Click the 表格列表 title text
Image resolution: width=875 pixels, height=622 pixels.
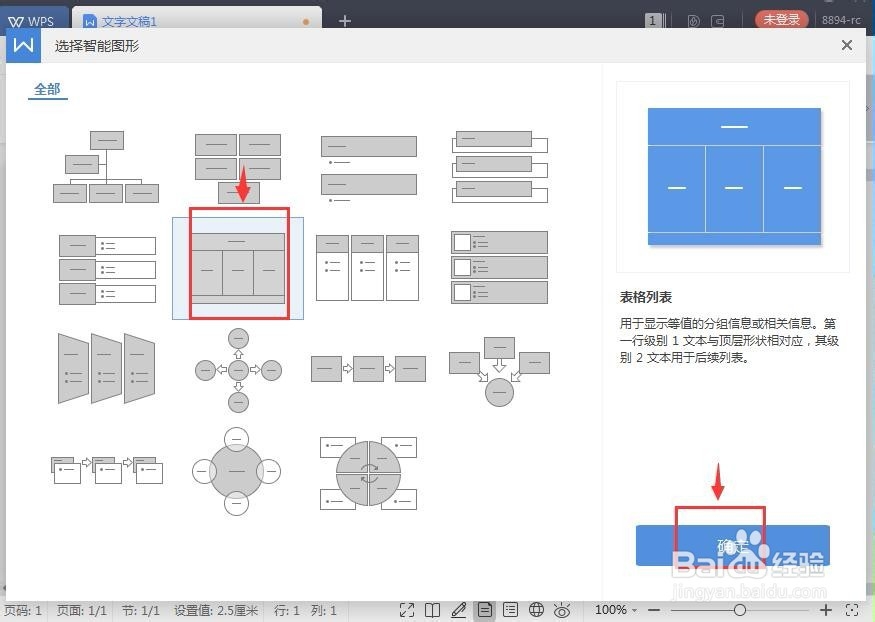pos(646,297)
